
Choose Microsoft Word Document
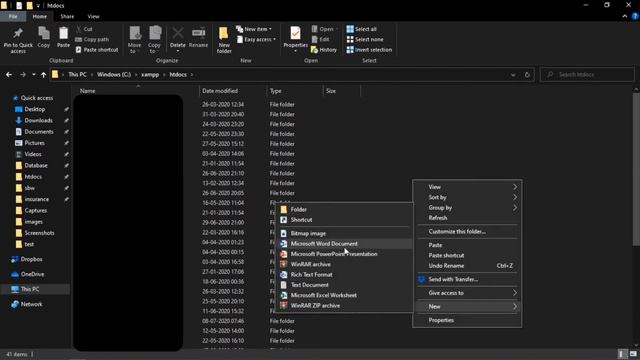pyautogui.click(x=344, y=244)
